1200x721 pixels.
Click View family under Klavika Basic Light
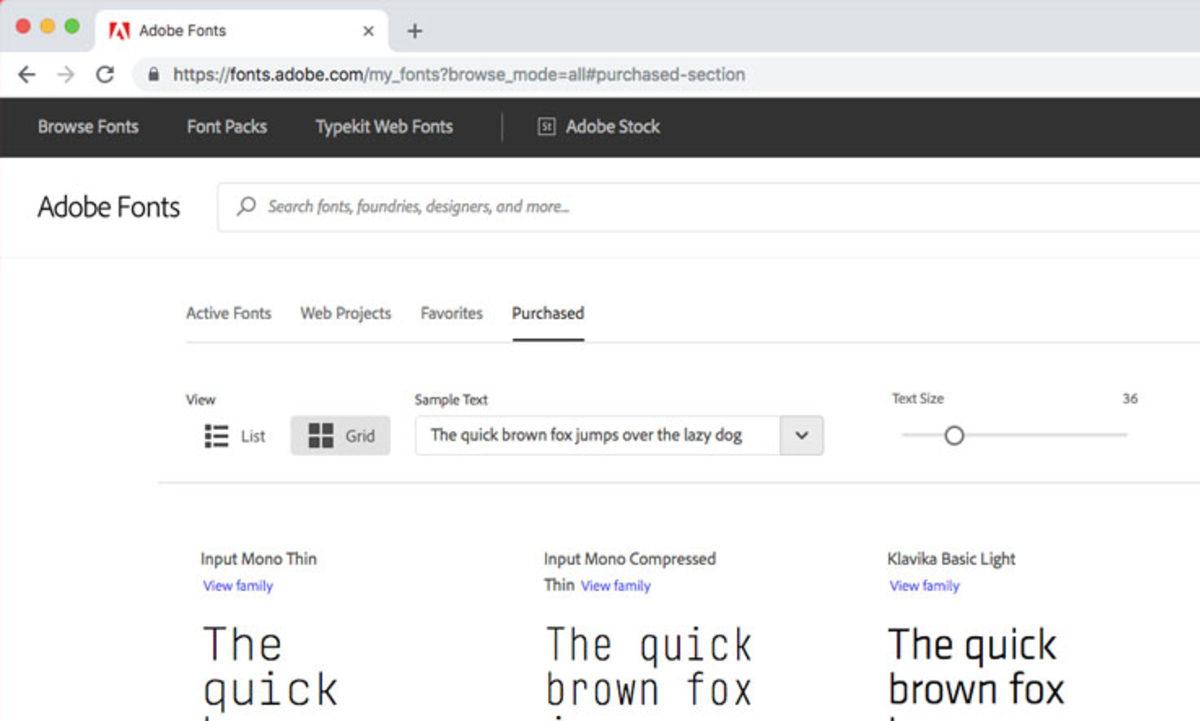pos(924,586)
